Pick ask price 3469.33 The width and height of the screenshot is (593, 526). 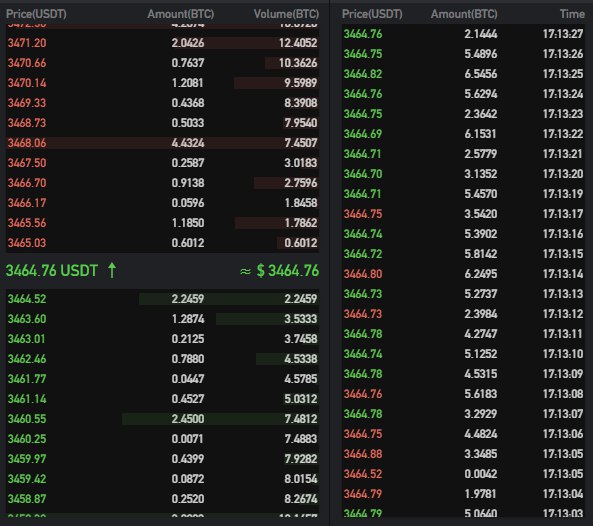tap(27, 103)
